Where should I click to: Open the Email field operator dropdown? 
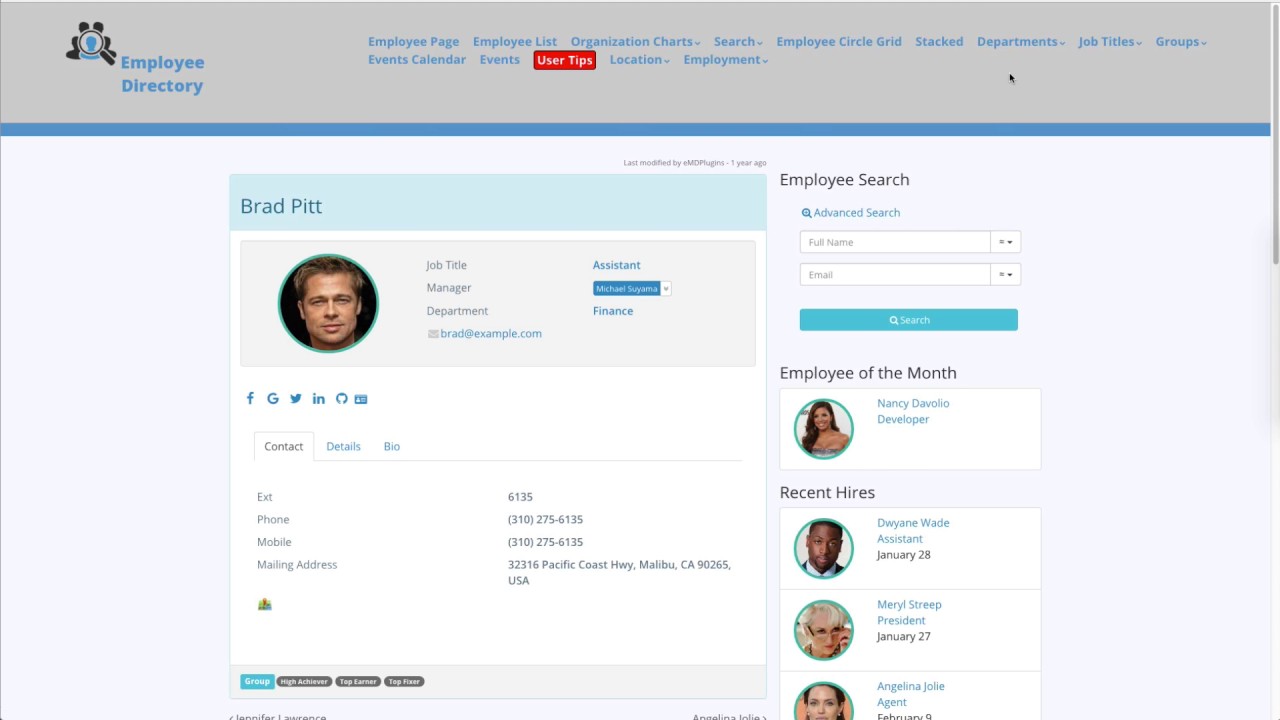(x=1005, y=274)
